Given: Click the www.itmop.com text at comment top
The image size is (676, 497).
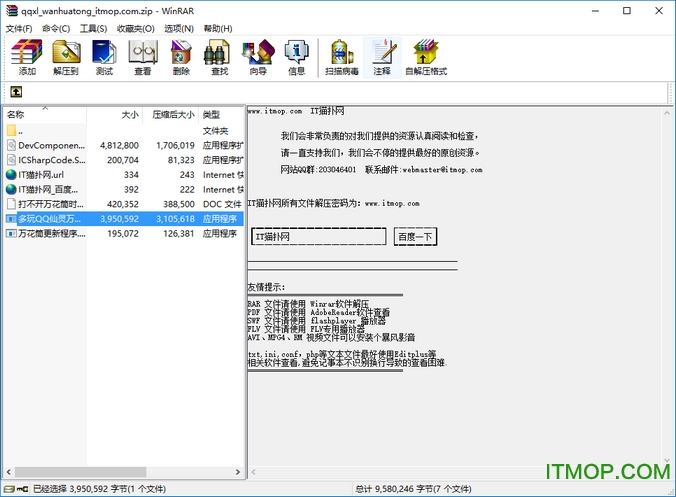Looking at the screenshot, I should (275, 111).
